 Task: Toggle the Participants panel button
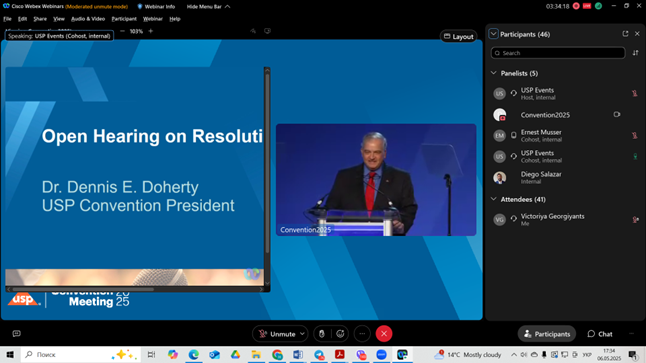coord(547,334)
